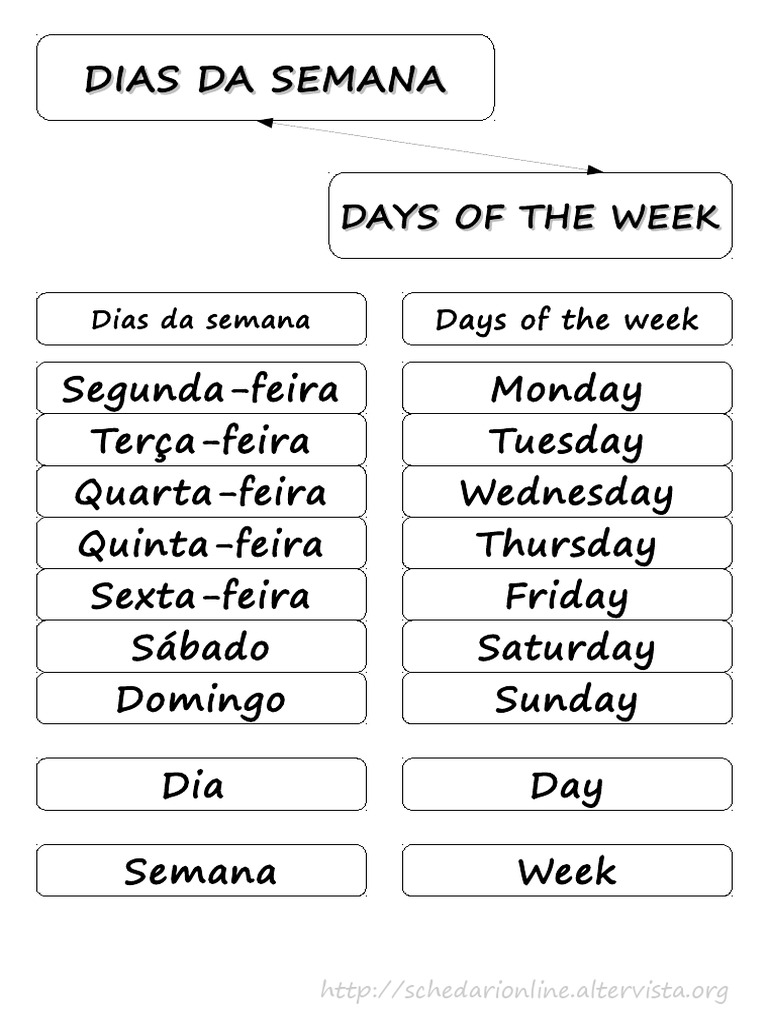Screen dimensions: 768x1024
Task: Choose the Sunday box
Action: click(x=567, y=699)
